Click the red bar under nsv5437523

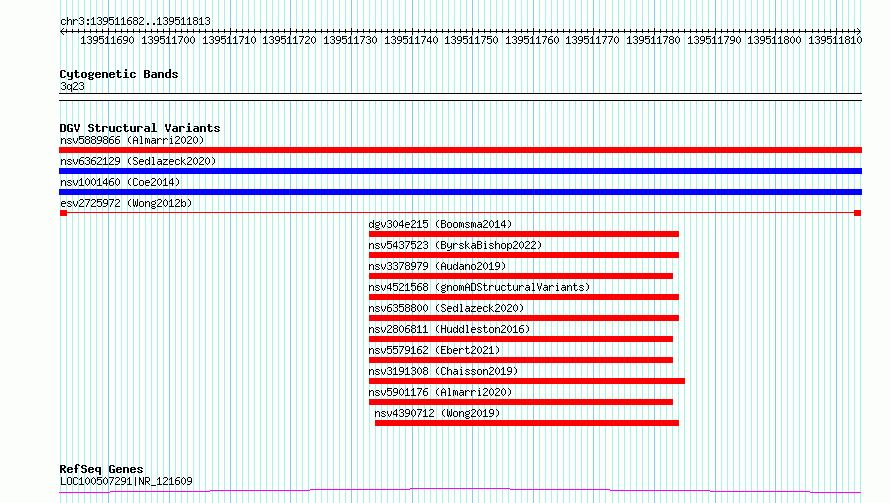click(523, 255)
